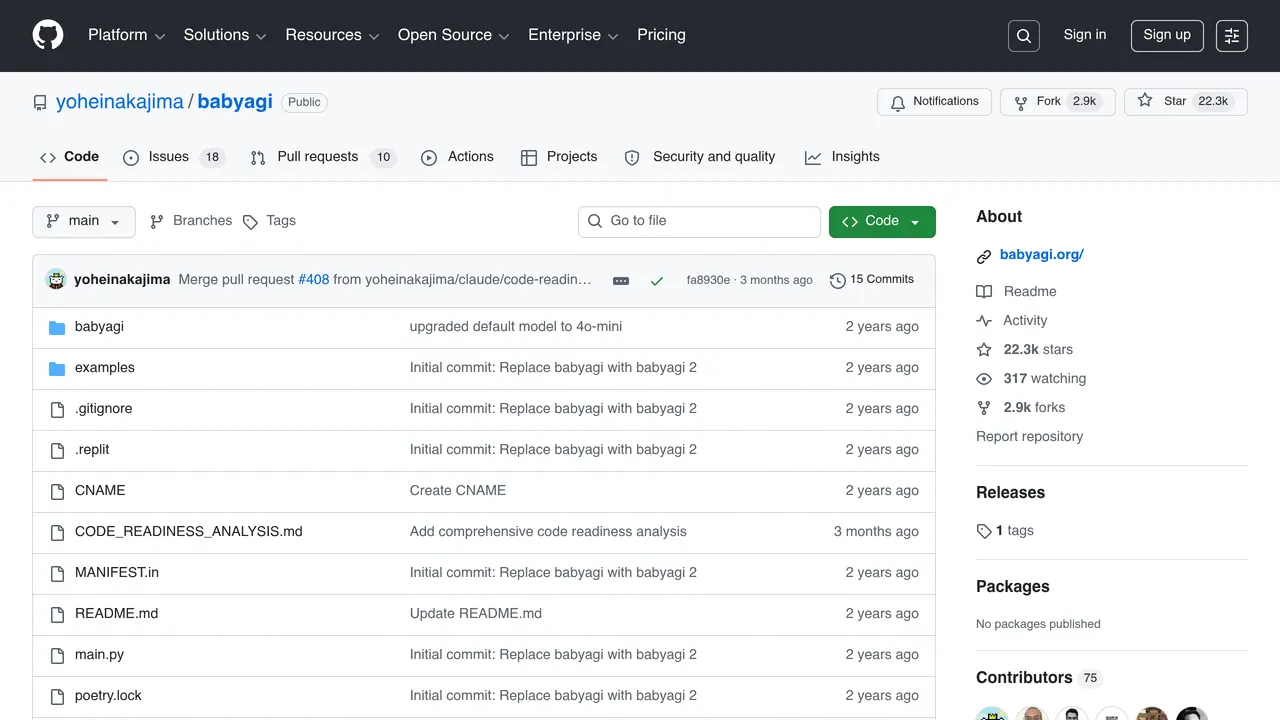Screen dimensions: 1280x720
Task: Open appearance settings sliders icon
Action: coord(1232,36)
